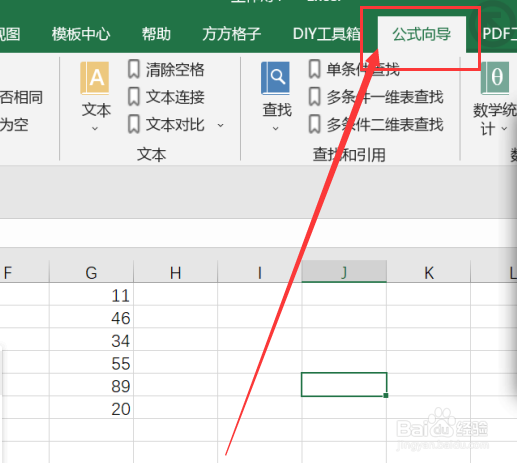
Task: Click the active selected cell in column J
Action: click(344, 384)
